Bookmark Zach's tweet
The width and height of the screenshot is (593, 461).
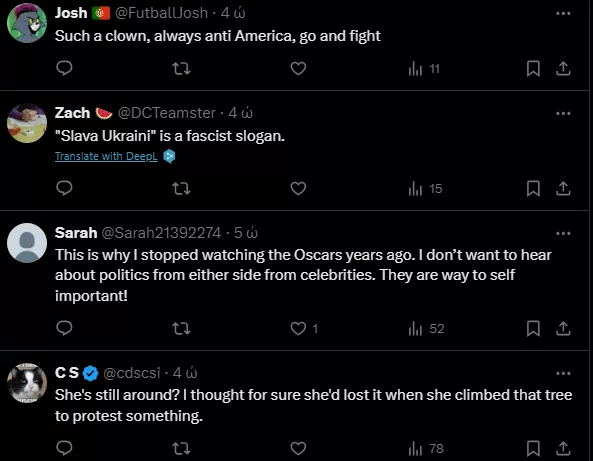click(x=533, y=188)
